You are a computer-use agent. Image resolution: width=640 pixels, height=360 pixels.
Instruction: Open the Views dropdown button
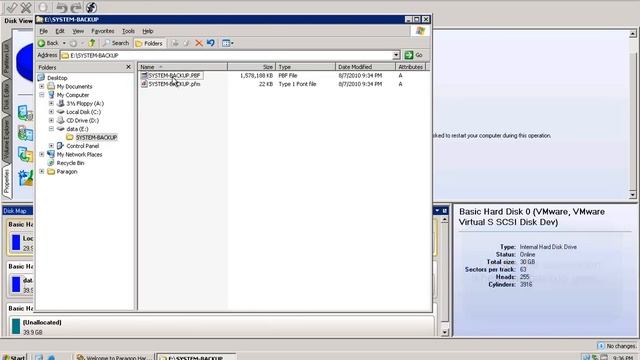tap(228, 43)
